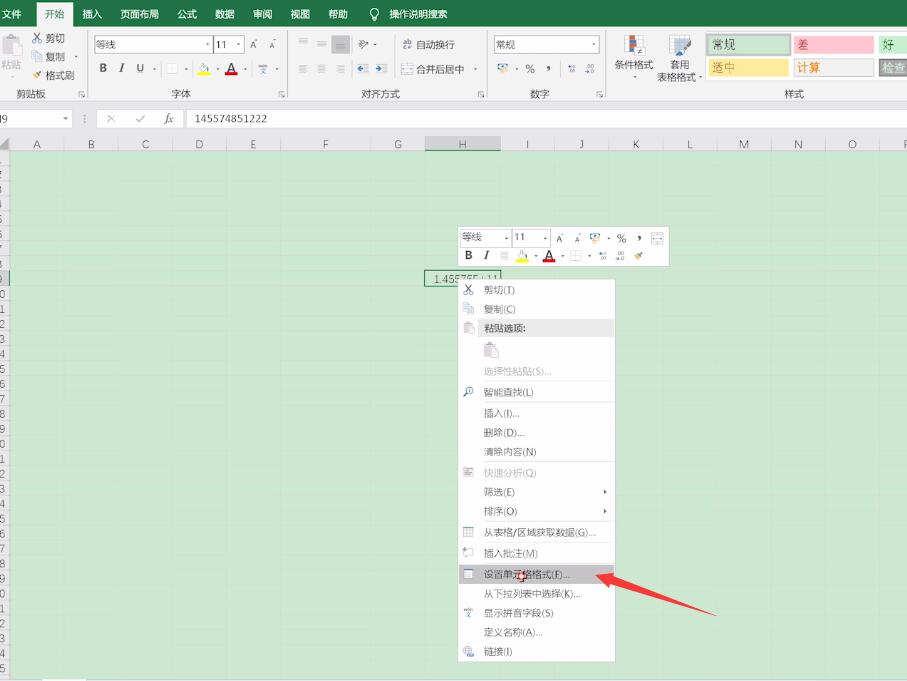This screenshot has width=907, height=681.
Task: Toggle Wrap Text (自动换行)
Action: click(x=429, y=45)
